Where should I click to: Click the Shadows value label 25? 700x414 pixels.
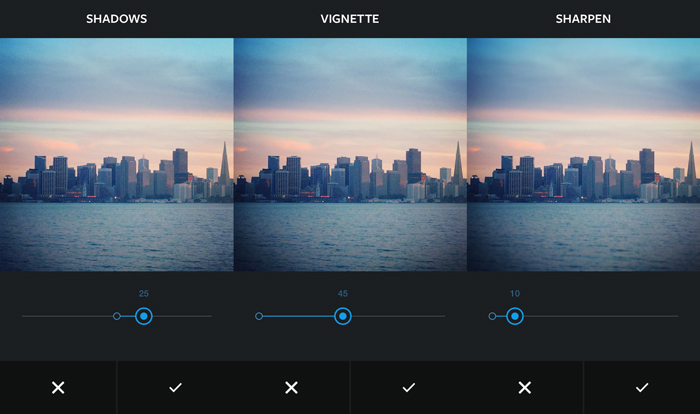144,293
